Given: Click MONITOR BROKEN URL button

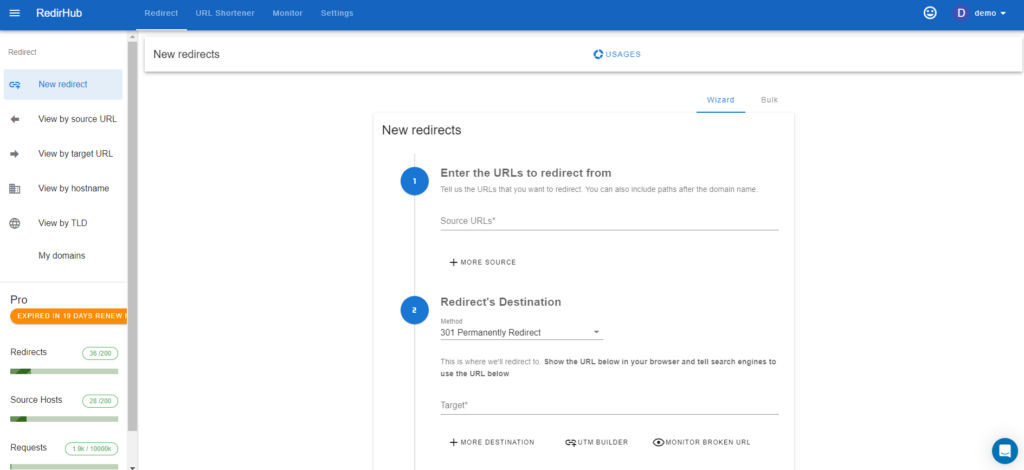Looking at the screenshot, I should pyautogui.click(x=701, y=443).
